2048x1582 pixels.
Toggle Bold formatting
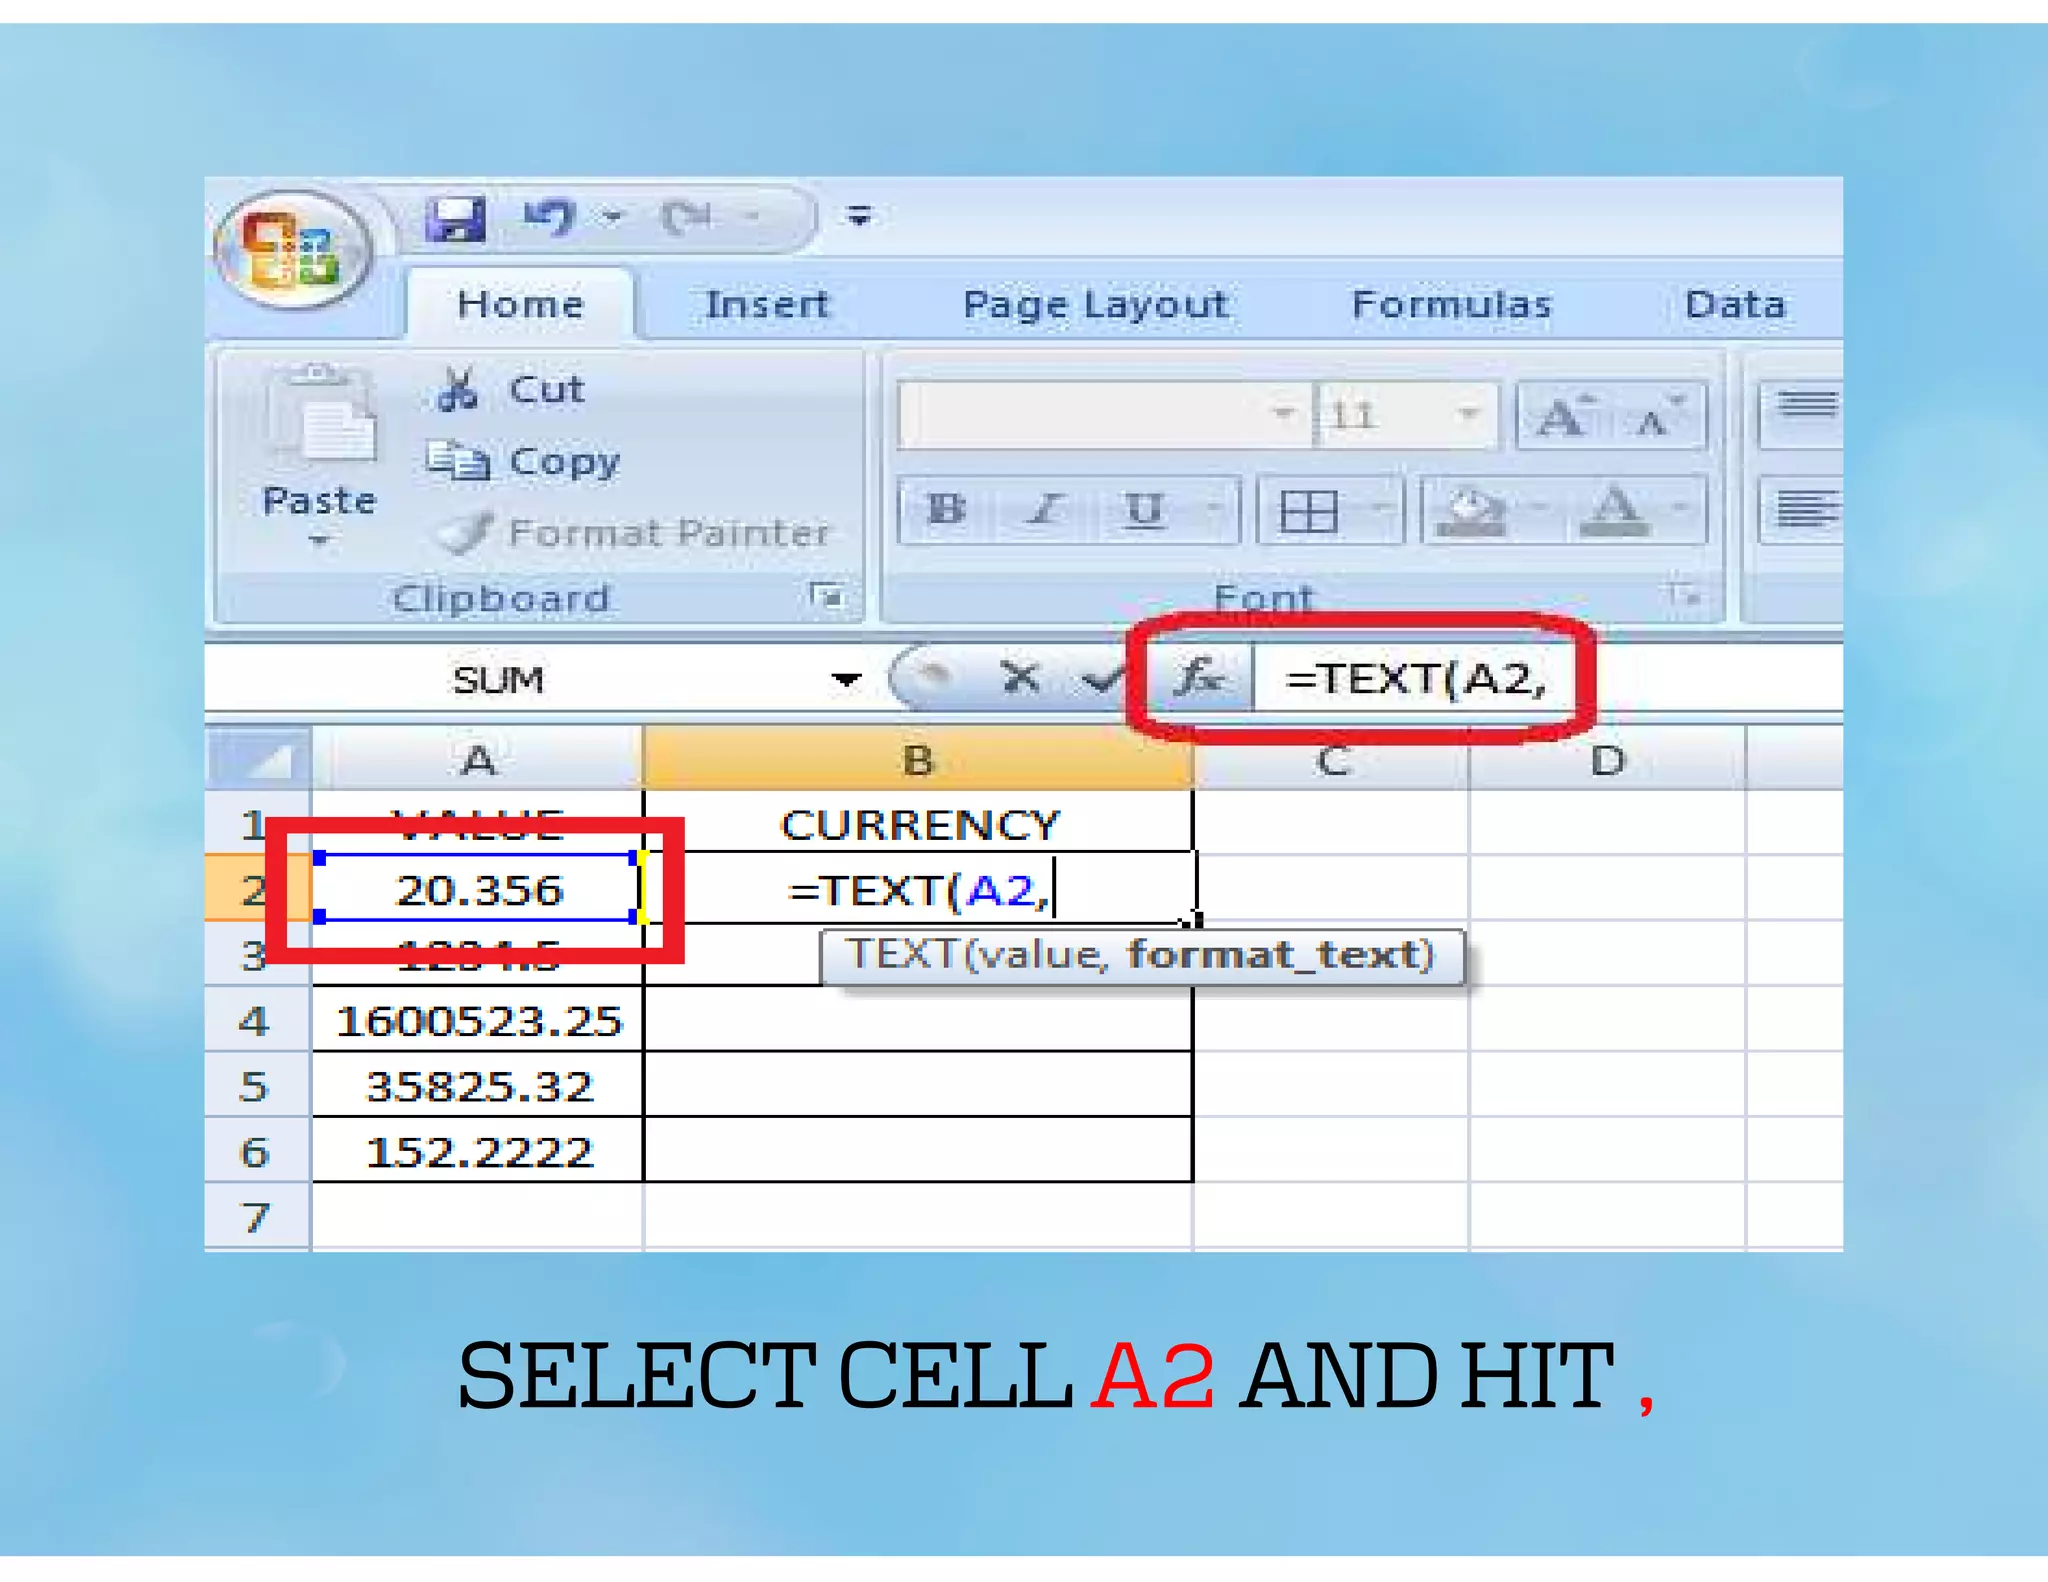point(945,510)
